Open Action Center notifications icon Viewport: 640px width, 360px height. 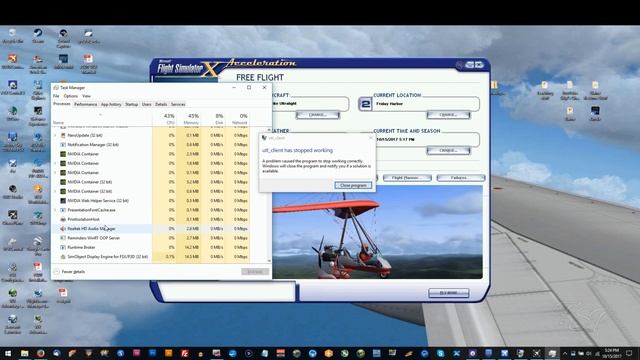pos(629,353)
